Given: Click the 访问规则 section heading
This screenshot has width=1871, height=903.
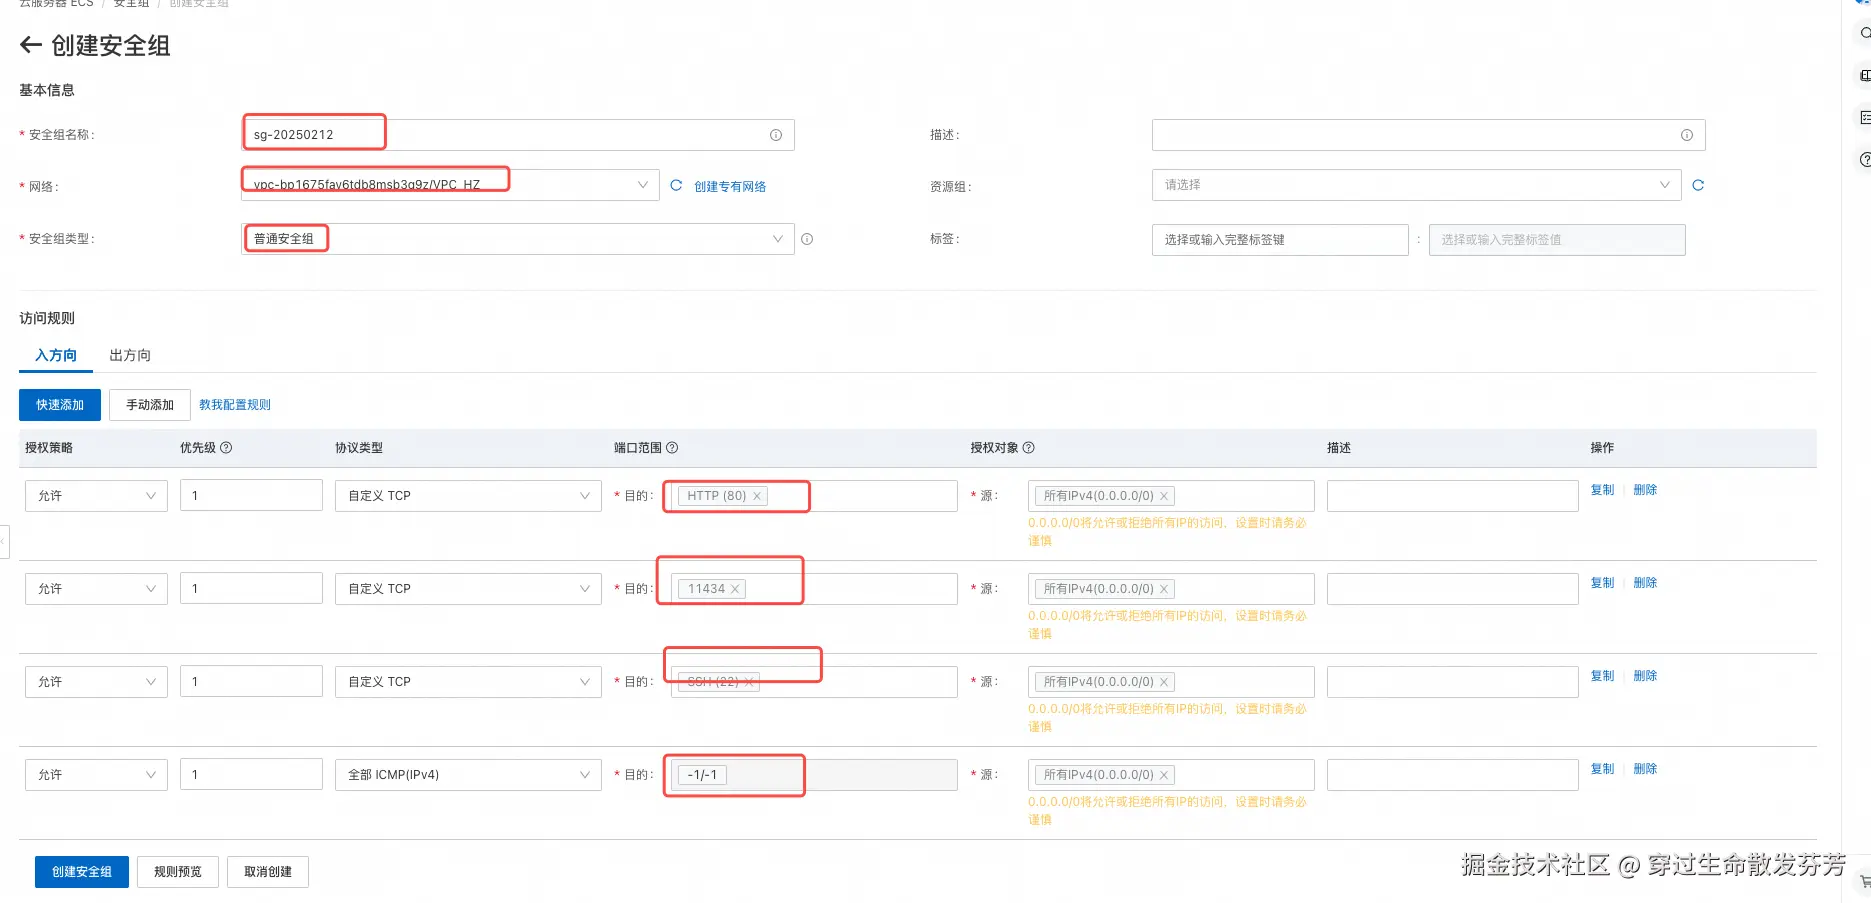Looking at the screenshot, I should [x=47, y=318].
